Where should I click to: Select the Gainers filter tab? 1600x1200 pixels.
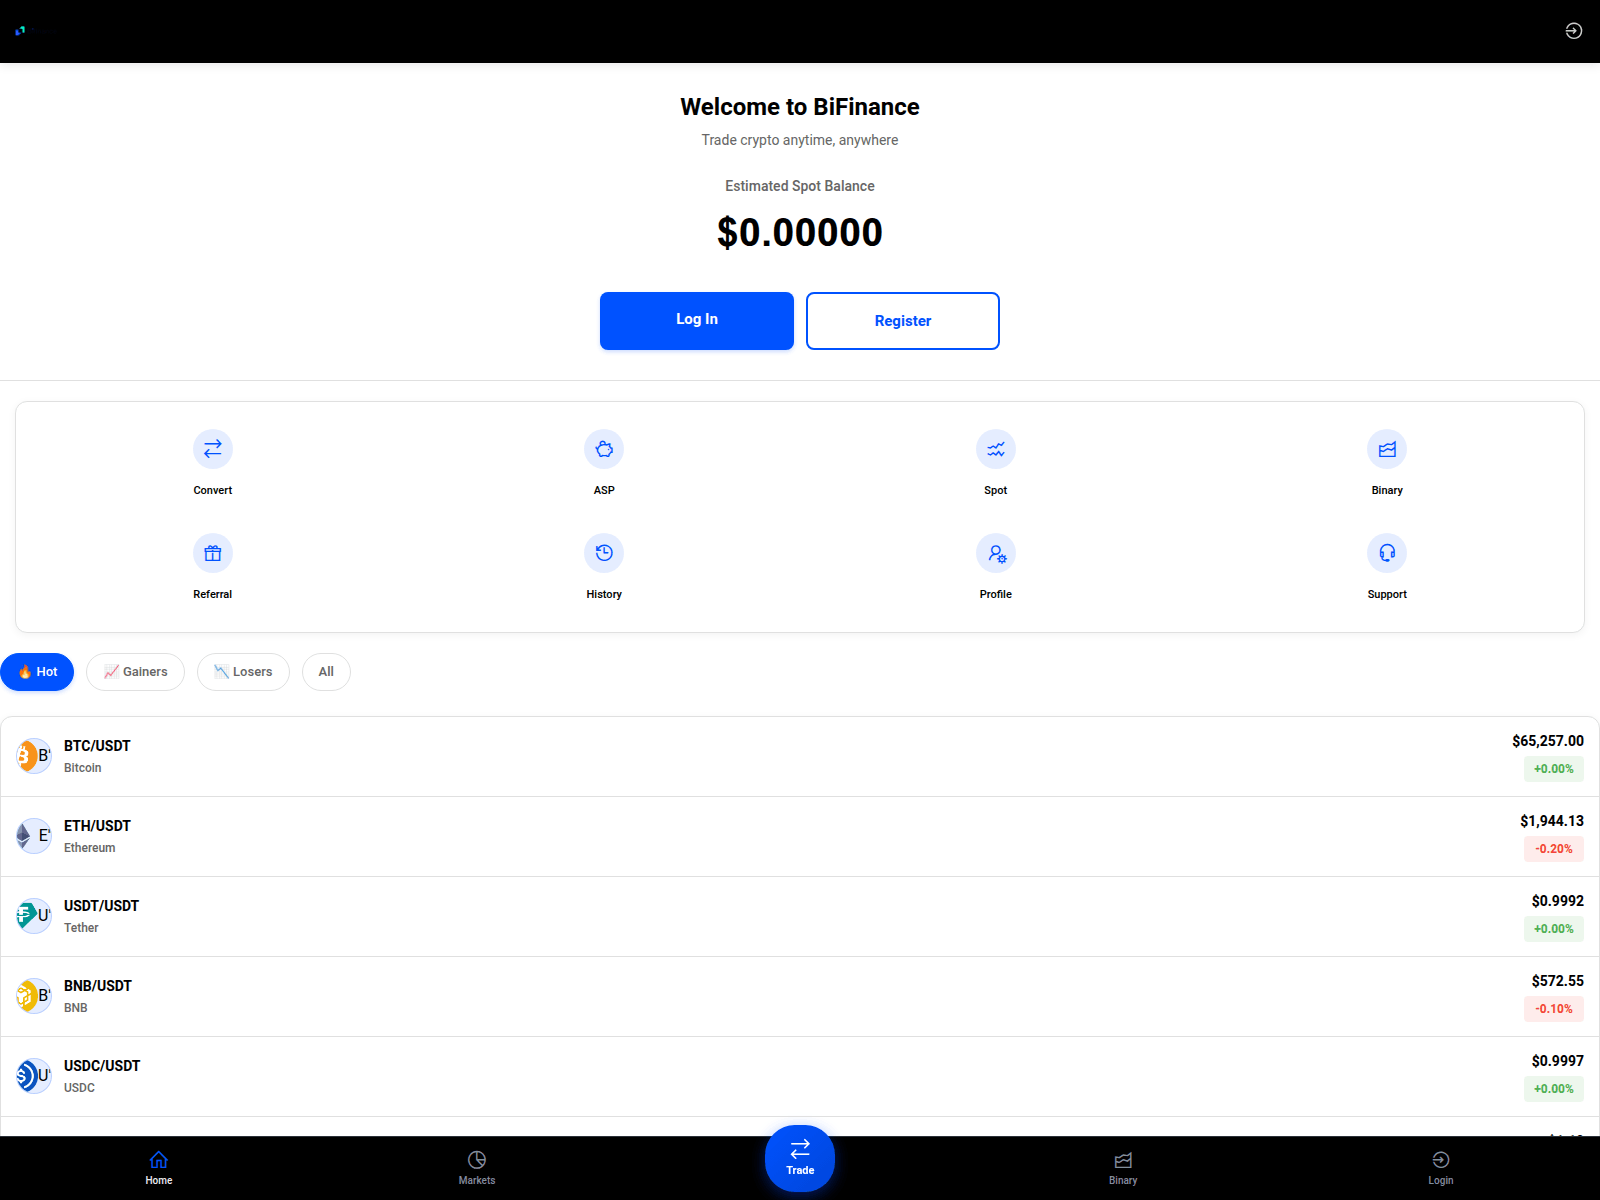[x=135, y=672]
